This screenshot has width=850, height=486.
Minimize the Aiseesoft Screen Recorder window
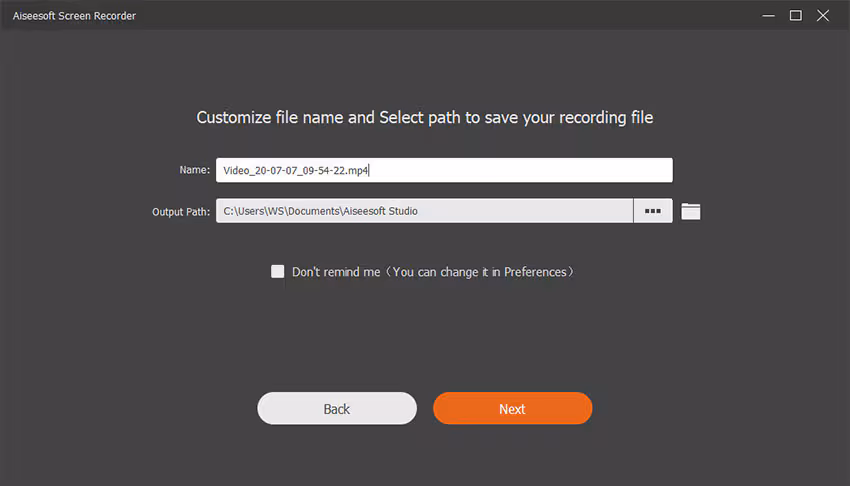[768, 15]
